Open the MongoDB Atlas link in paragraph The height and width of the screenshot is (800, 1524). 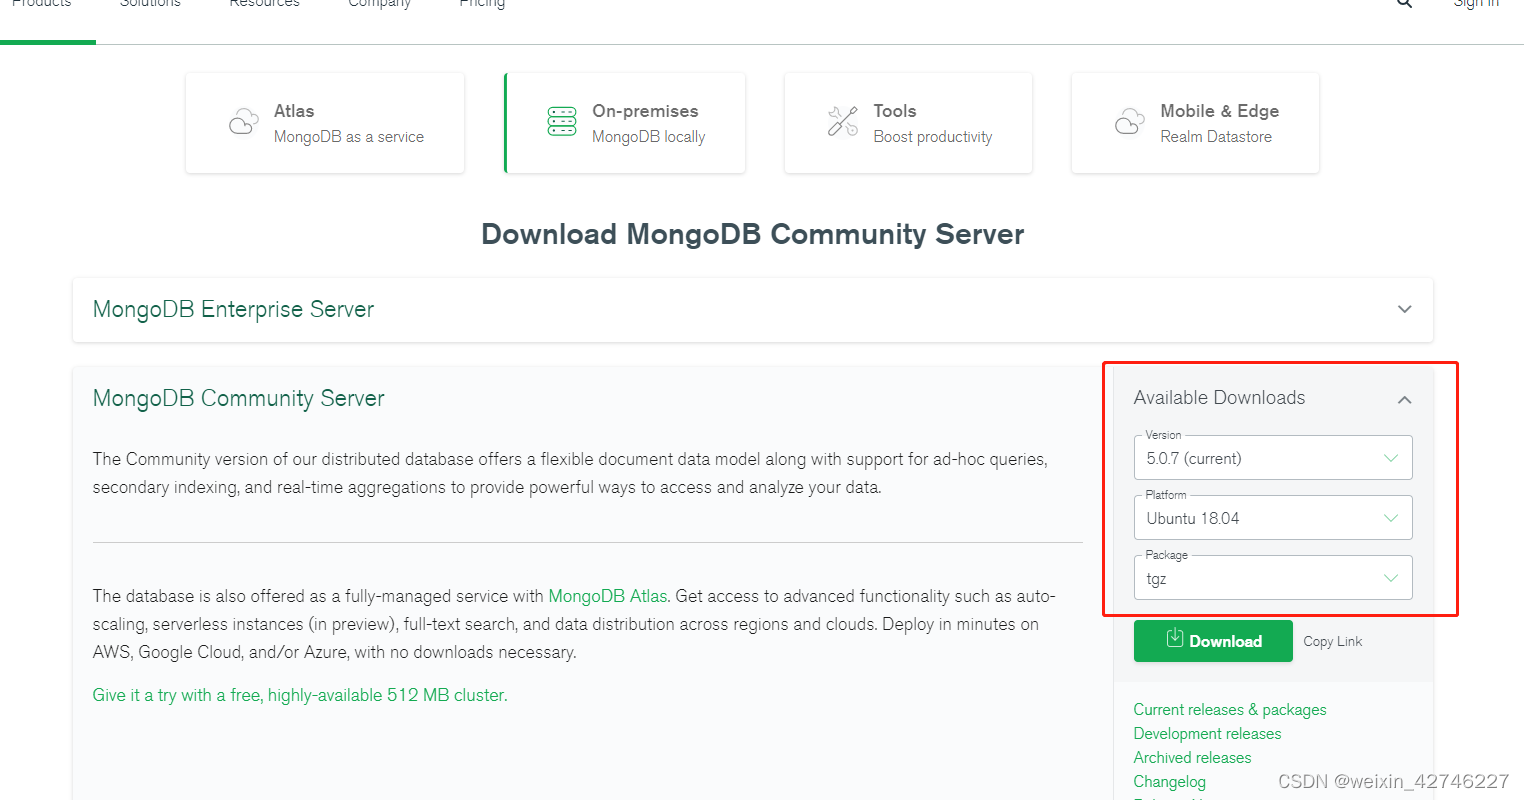click(x=608, y=596)
